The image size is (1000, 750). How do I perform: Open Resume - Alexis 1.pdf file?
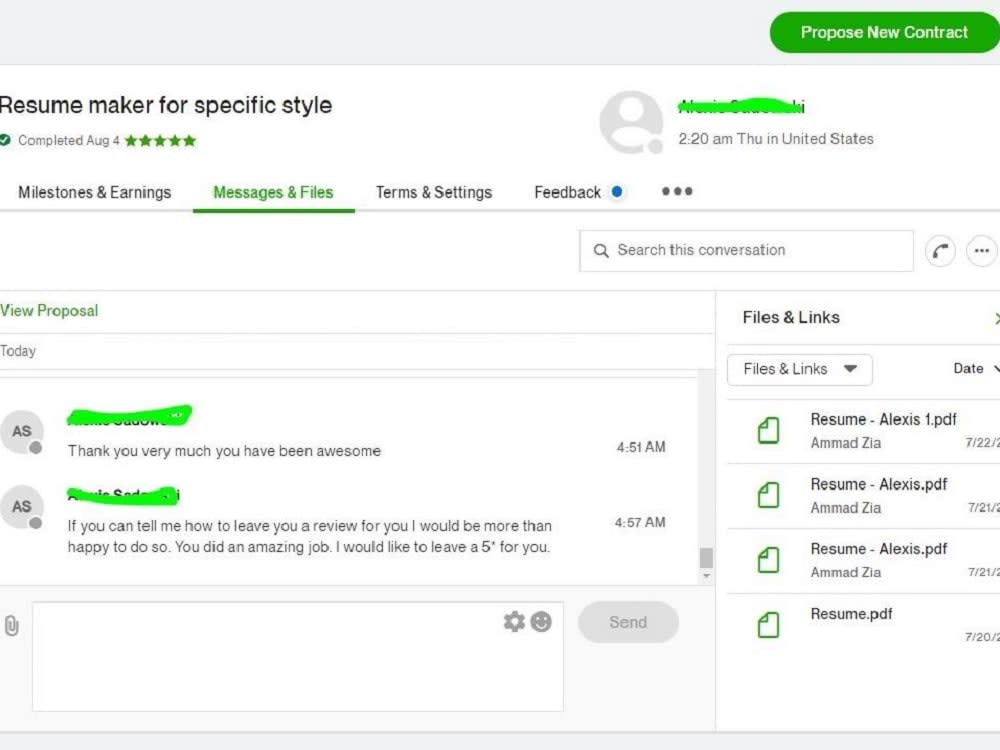883,420
